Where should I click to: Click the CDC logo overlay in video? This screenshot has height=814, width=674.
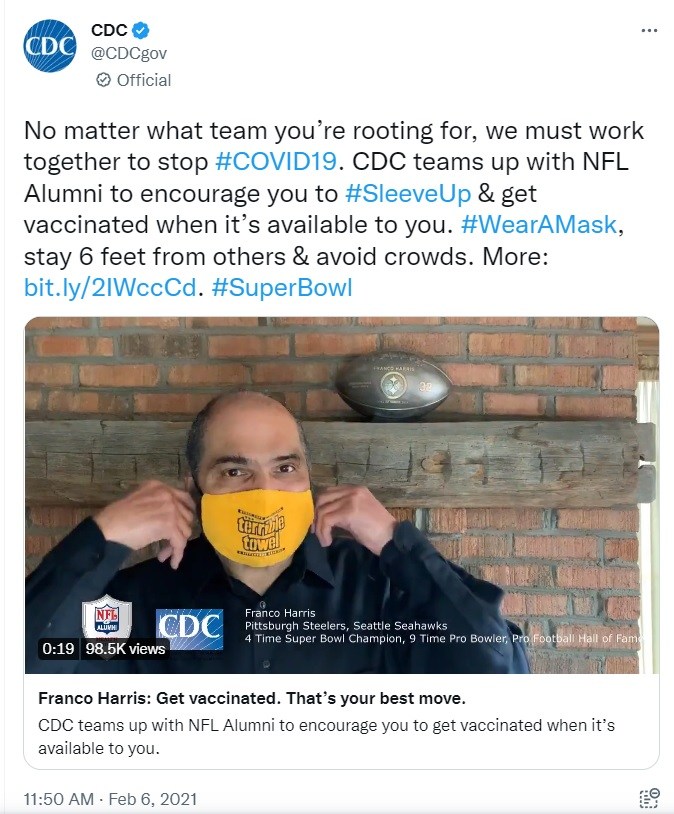pyautogui.click(x=189, y=629)
